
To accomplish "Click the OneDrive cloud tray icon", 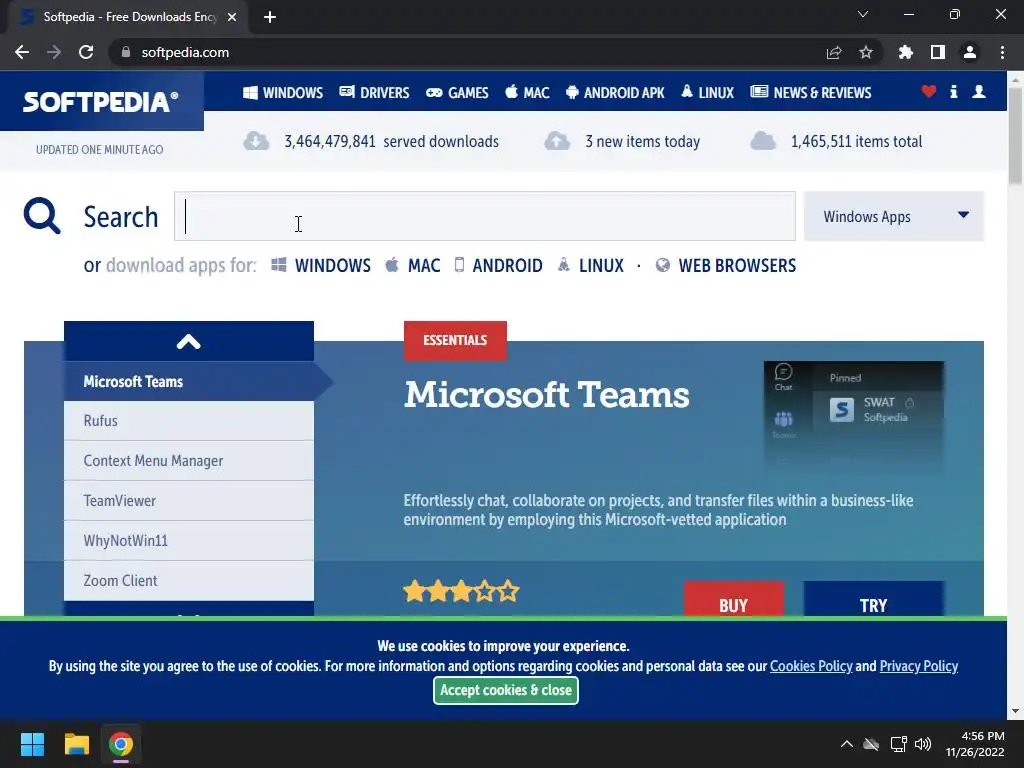I will (871, 744).
